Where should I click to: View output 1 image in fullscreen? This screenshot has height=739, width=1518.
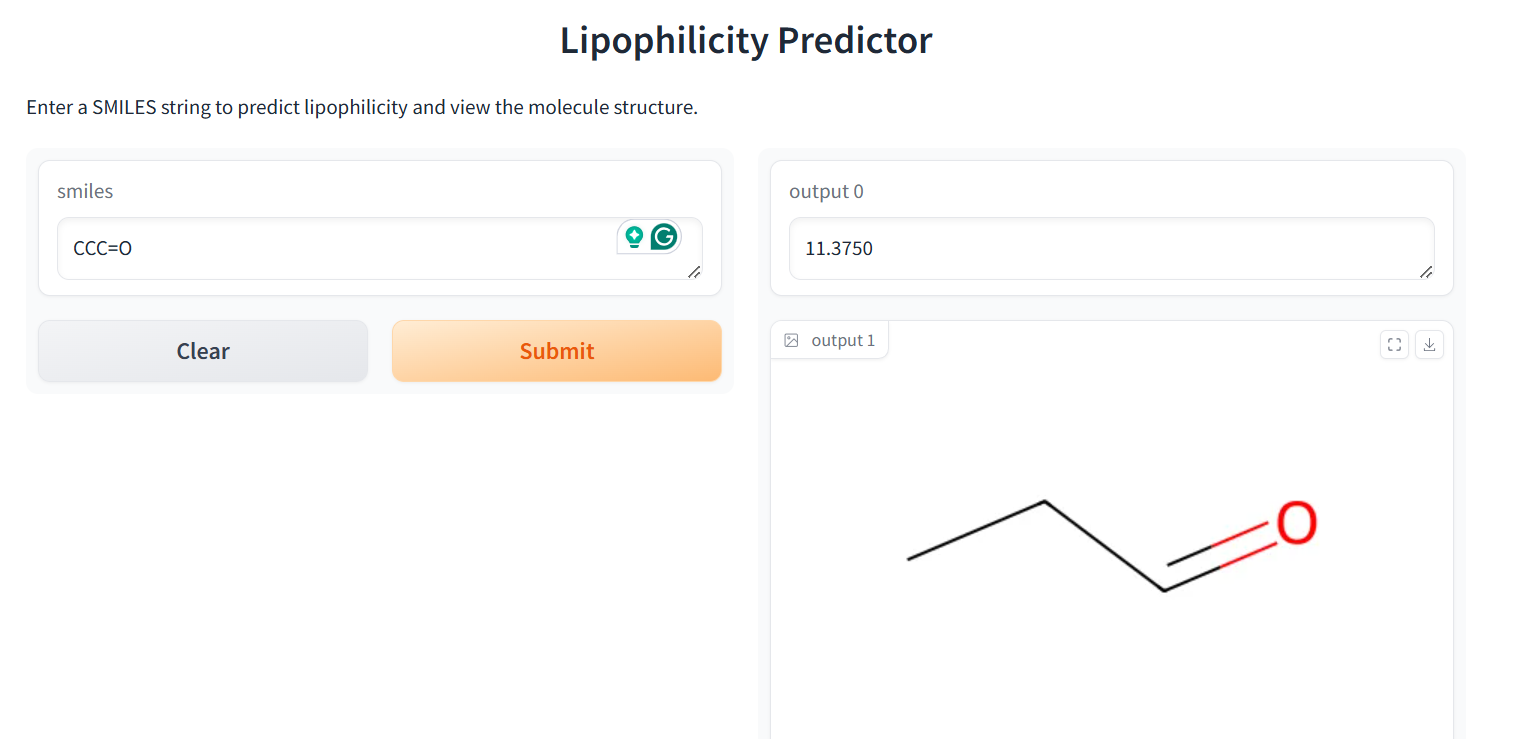pos(1394,344)
